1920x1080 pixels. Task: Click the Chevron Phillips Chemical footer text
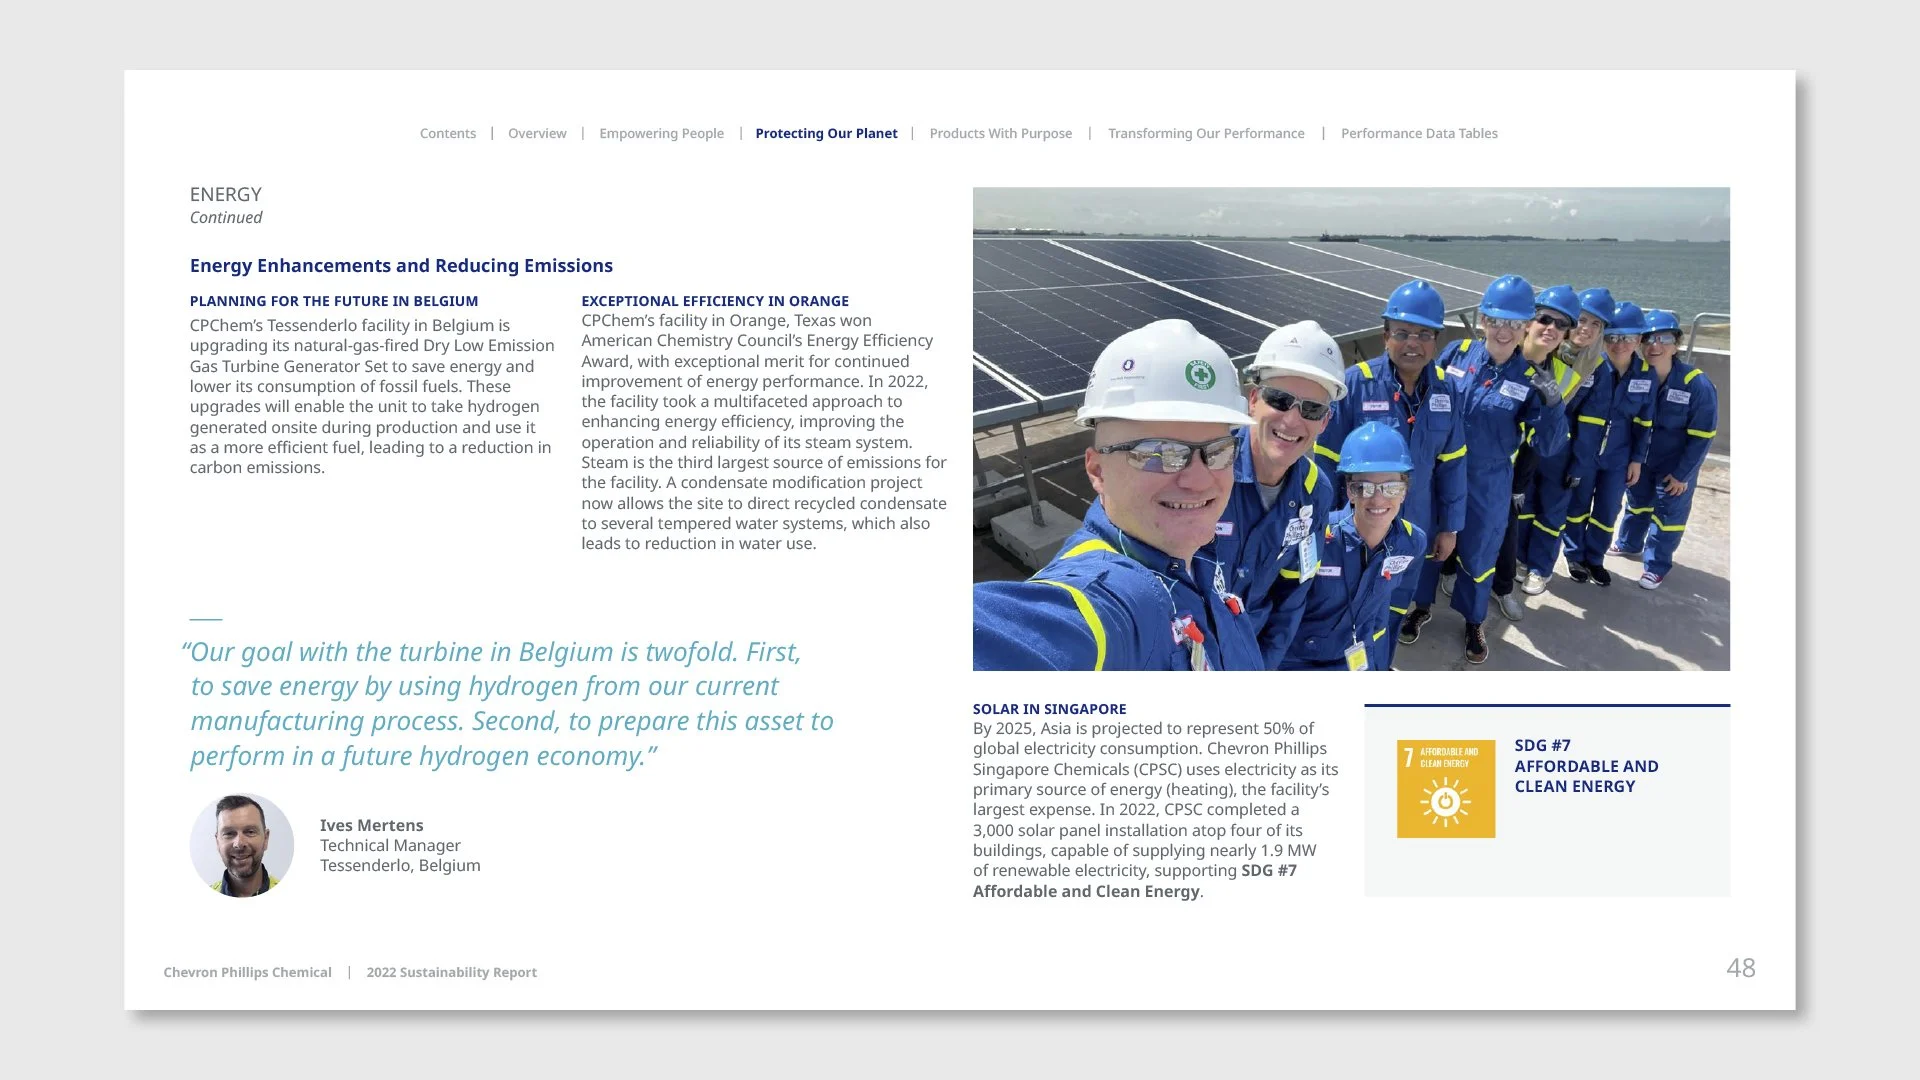pos(247,972)
